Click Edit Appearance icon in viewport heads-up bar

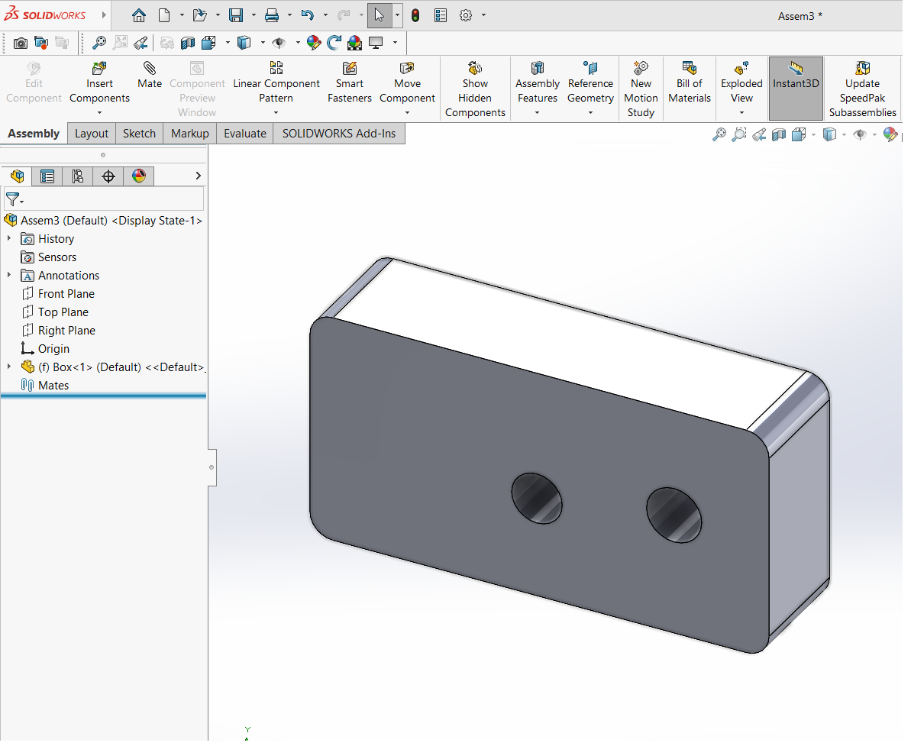pos(890,134)
